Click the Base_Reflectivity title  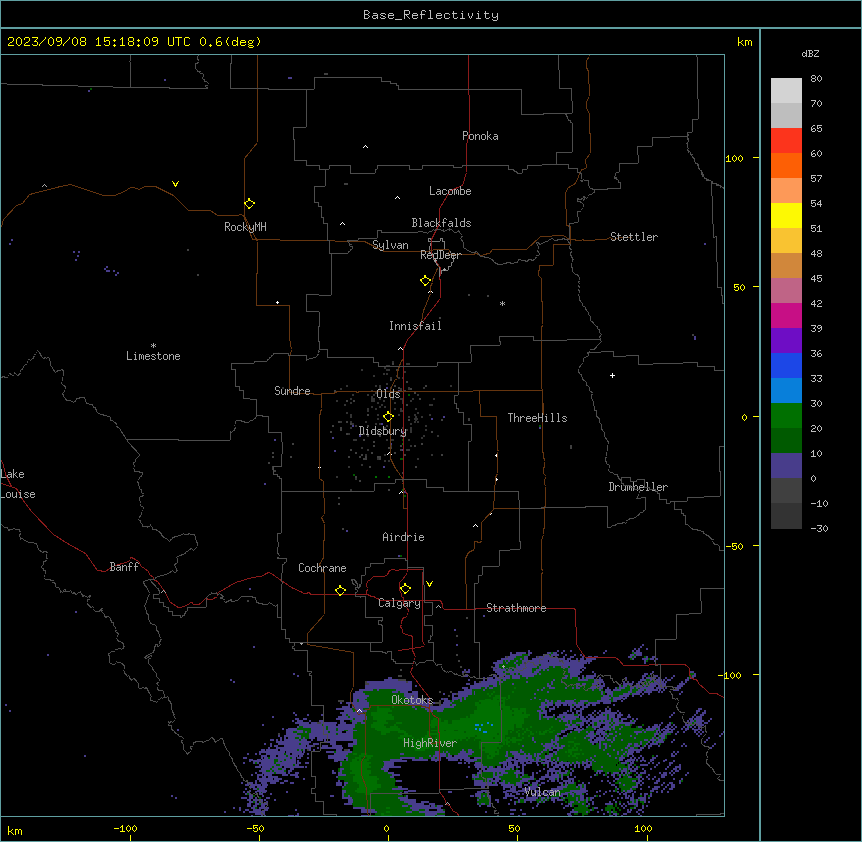pos(431,15)
